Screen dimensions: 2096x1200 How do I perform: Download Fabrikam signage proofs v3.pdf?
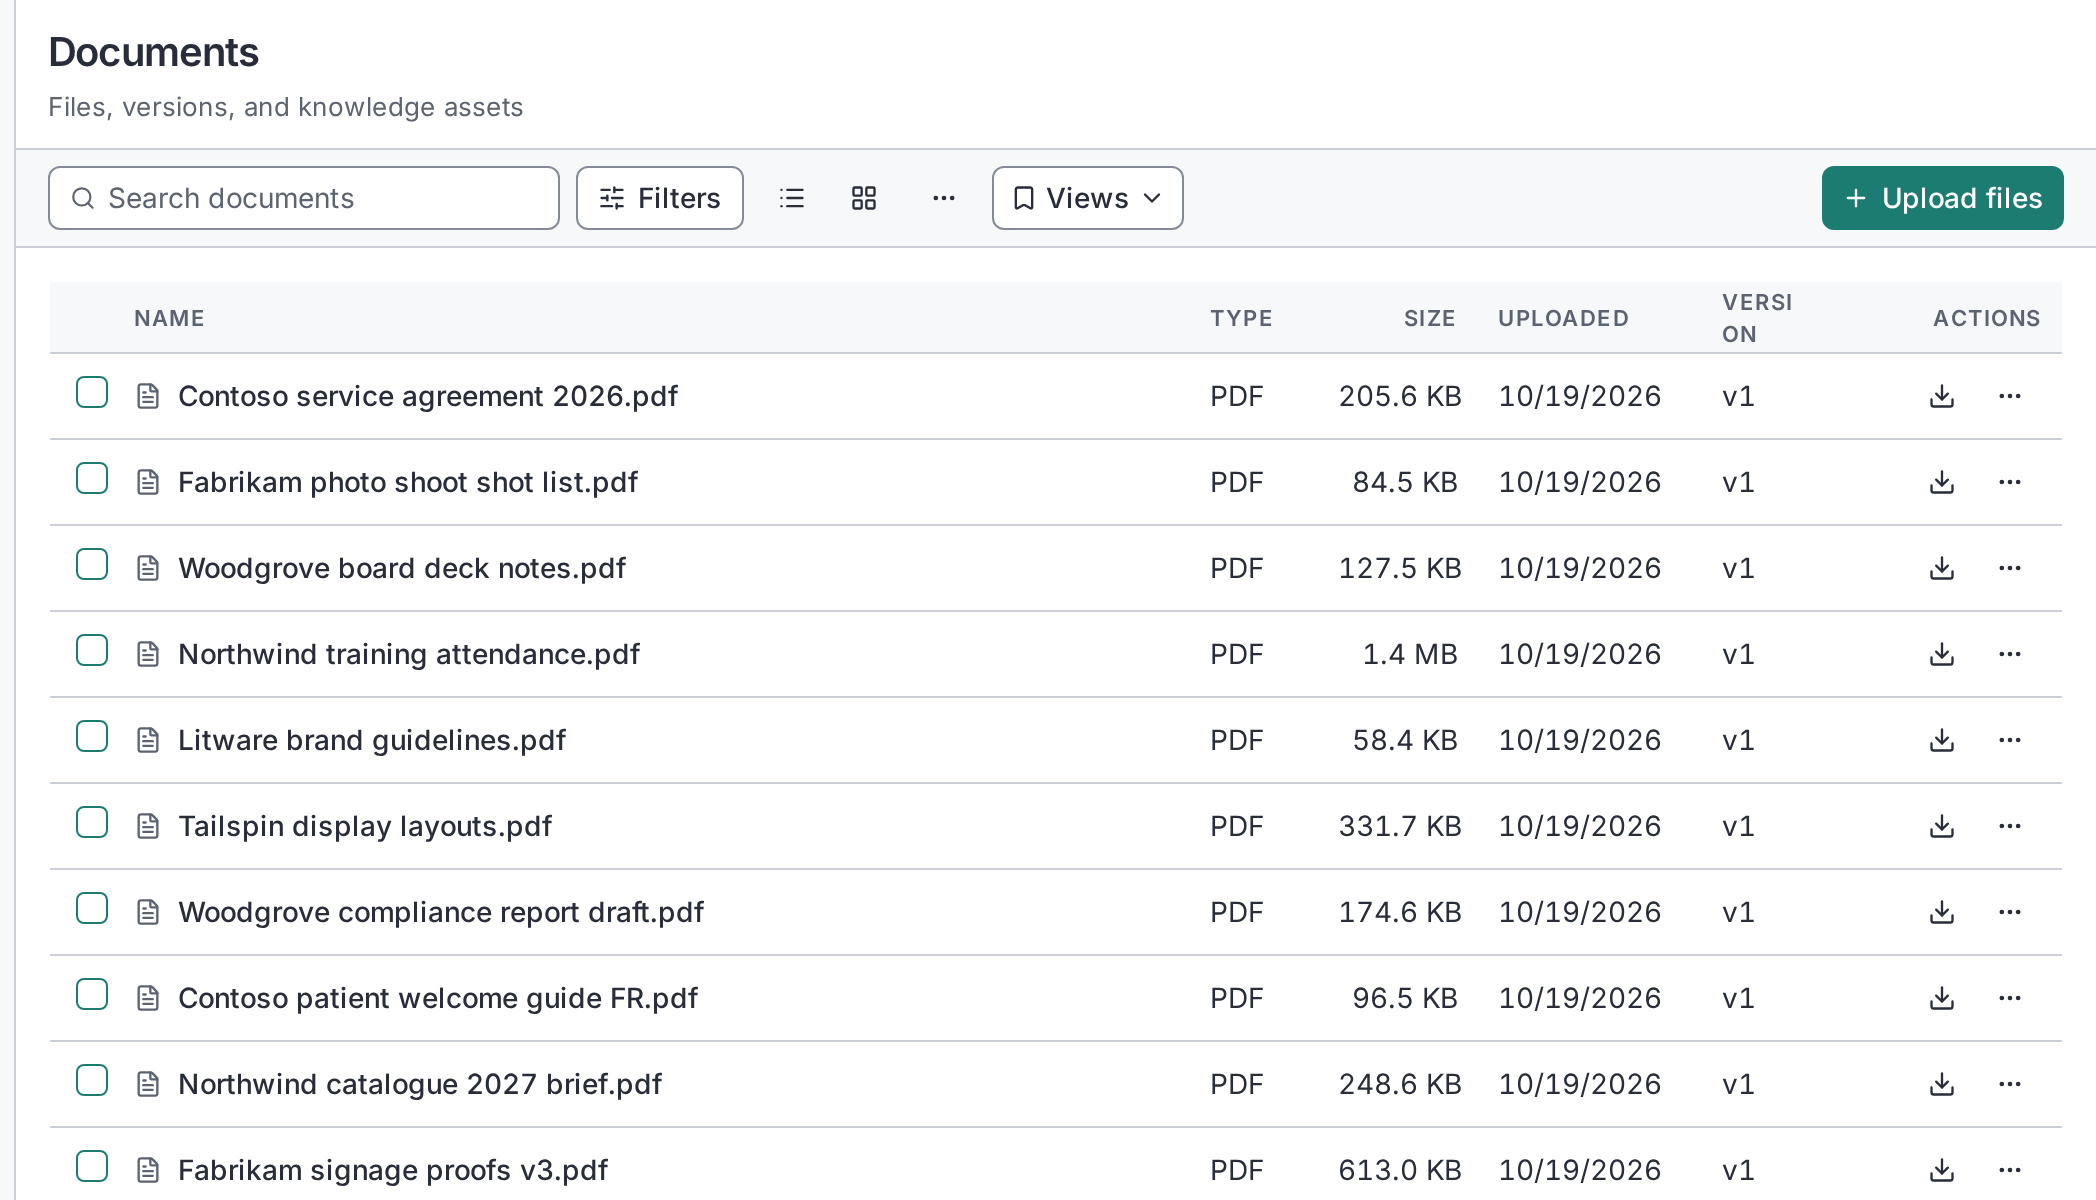pos(1942,1170)
